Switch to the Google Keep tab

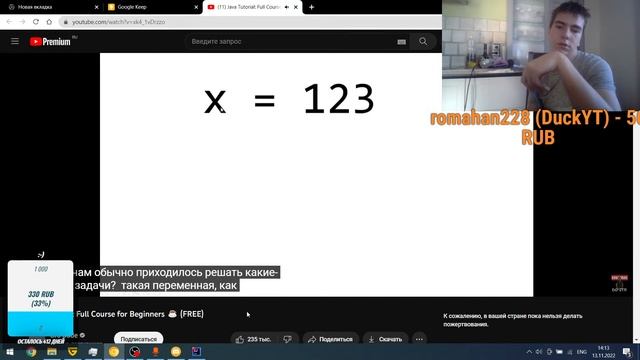tap(152, 7)
